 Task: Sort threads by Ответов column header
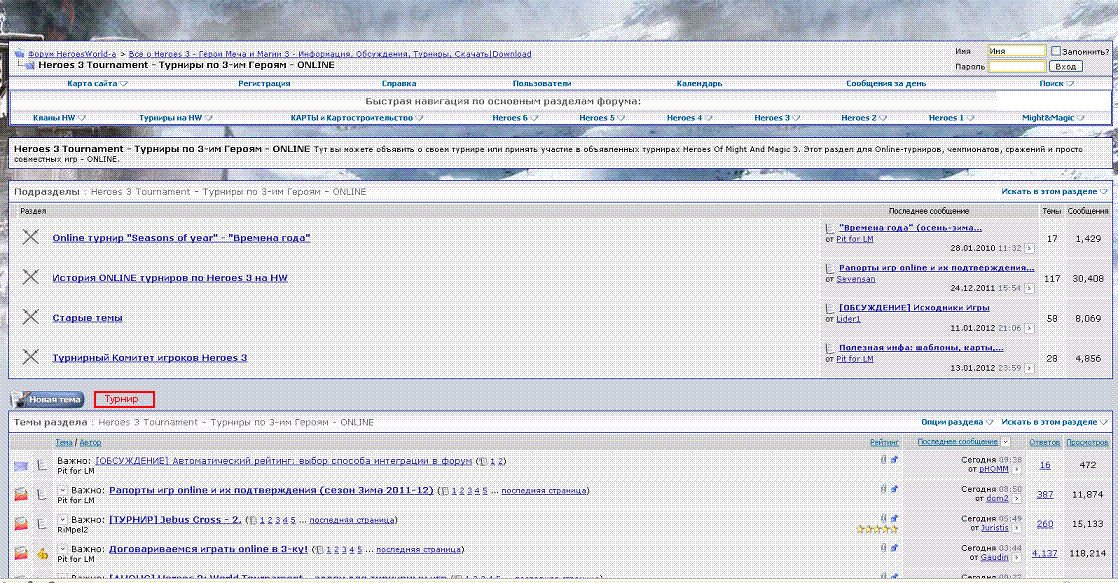[1045, 442]
